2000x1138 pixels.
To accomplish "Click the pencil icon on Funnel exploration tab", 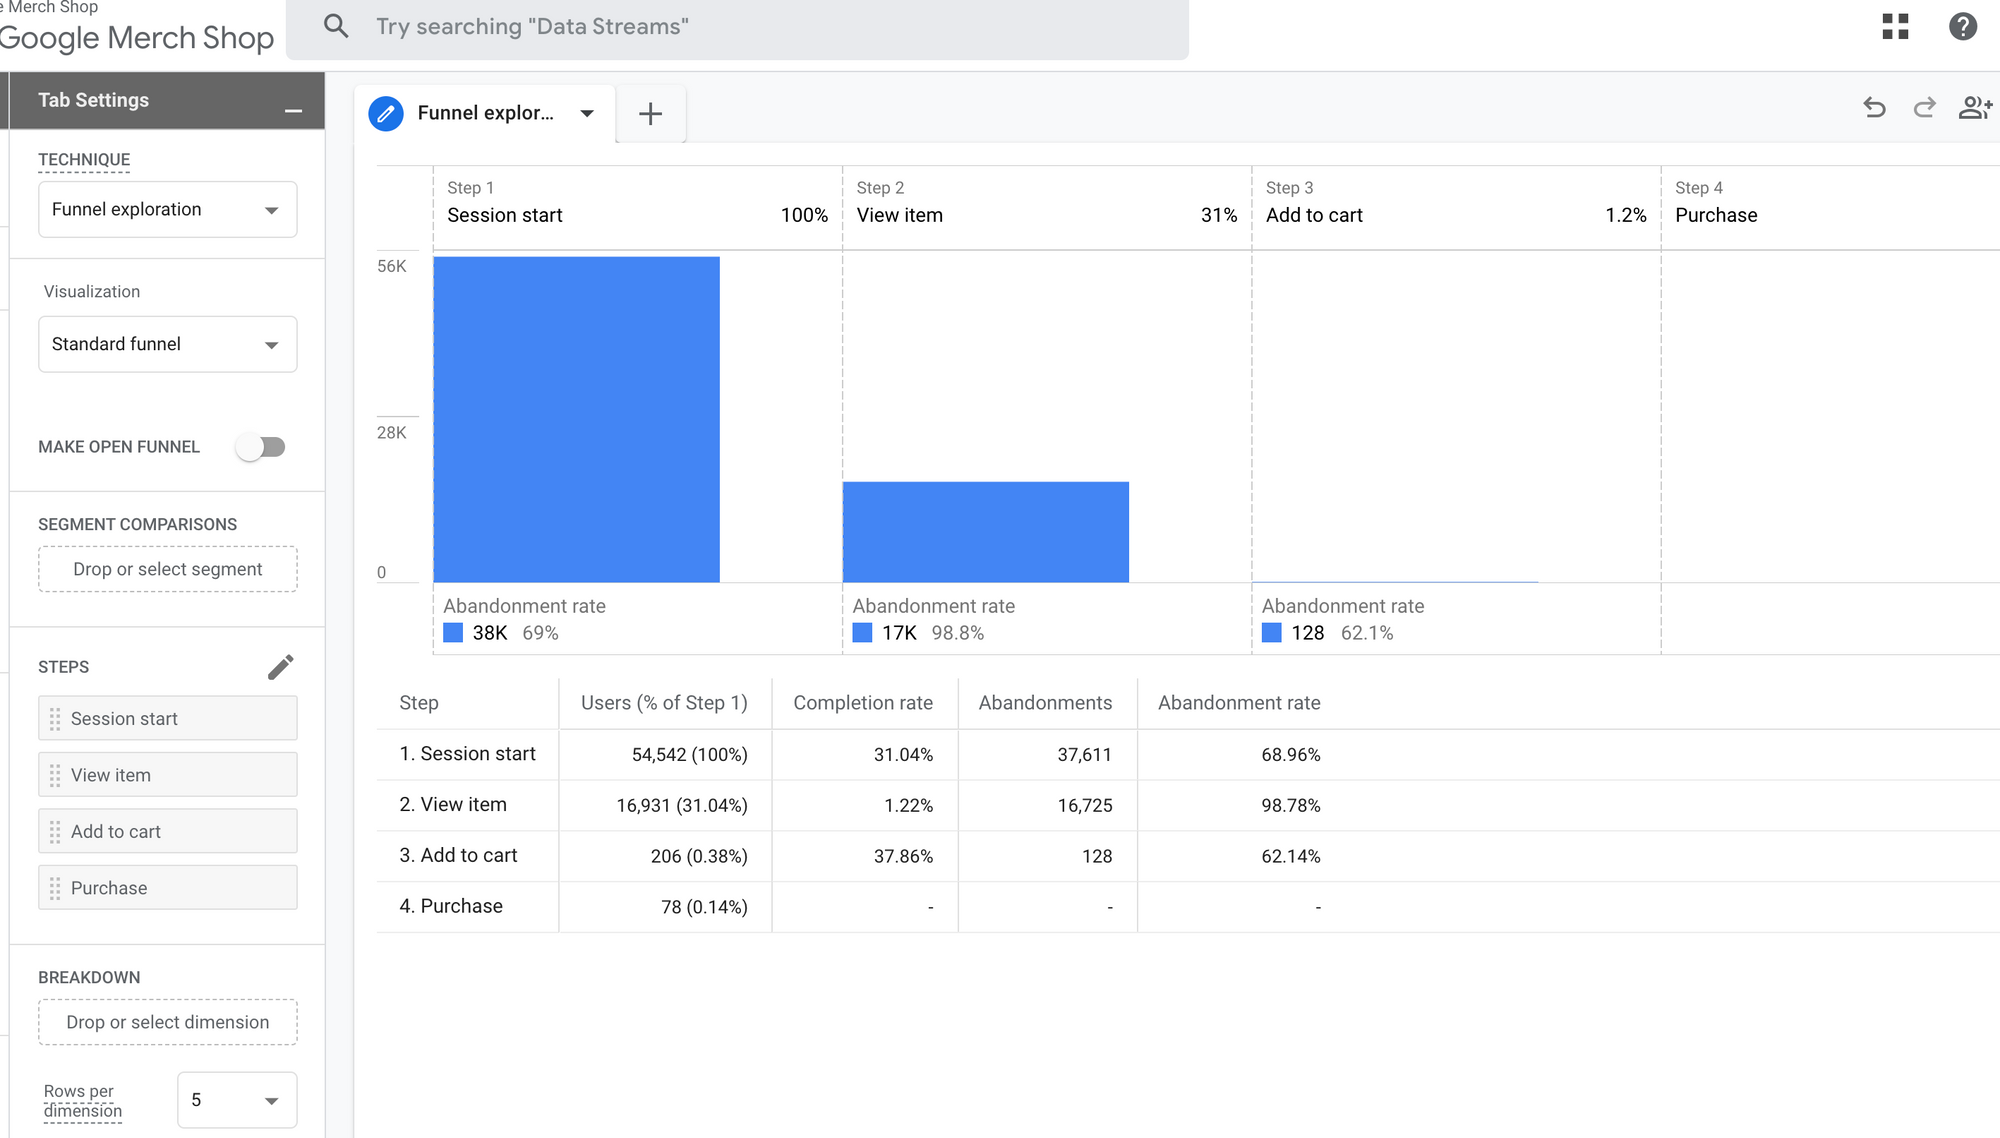I will (x=385, y=113).
